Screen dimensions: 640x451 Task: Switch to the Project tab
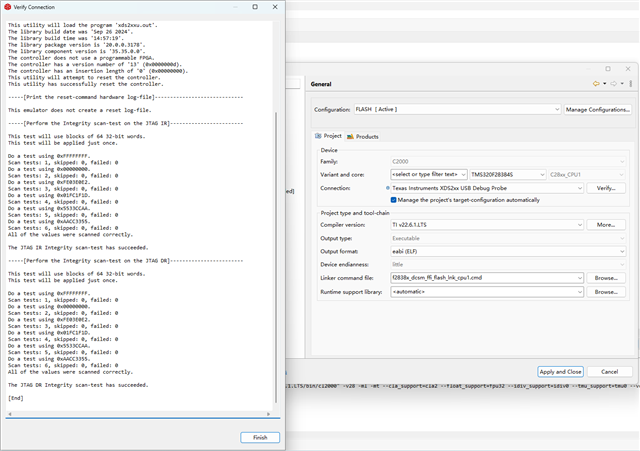[x=328, y=136]
